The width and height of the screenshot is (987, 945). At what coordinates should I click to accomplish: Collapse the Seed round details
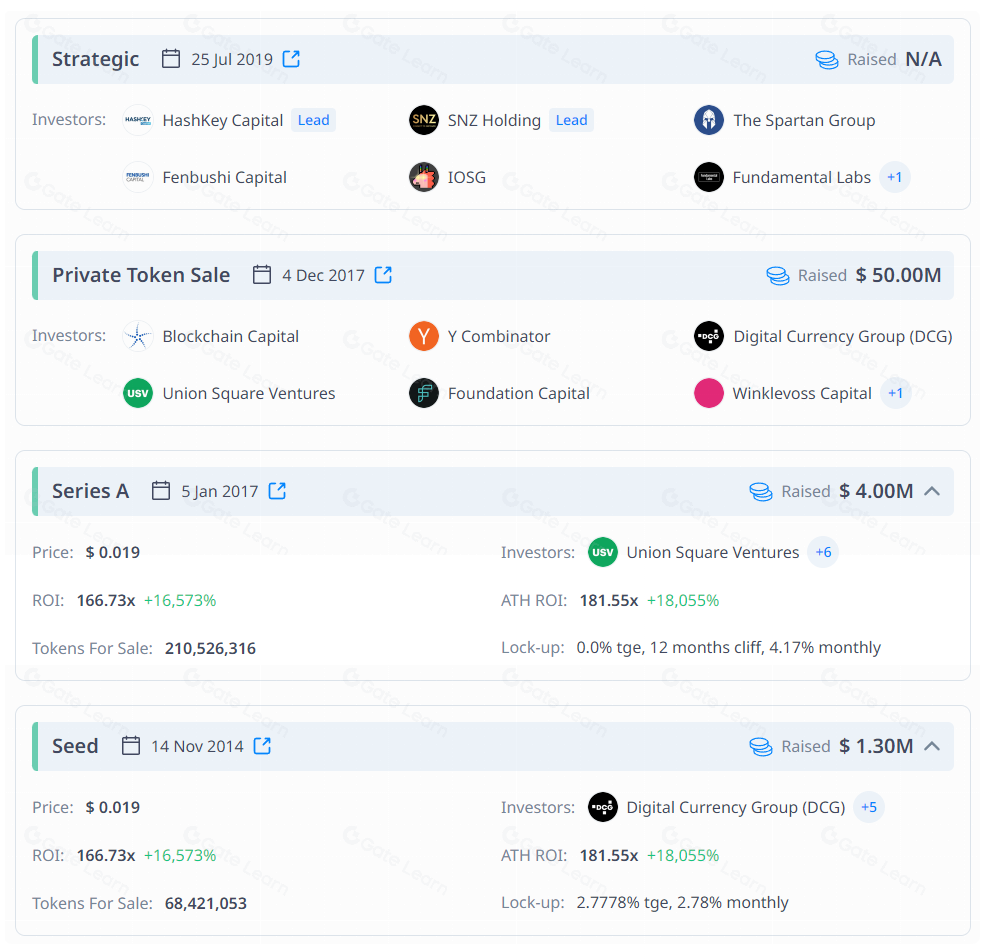click(x=932, y=746)
